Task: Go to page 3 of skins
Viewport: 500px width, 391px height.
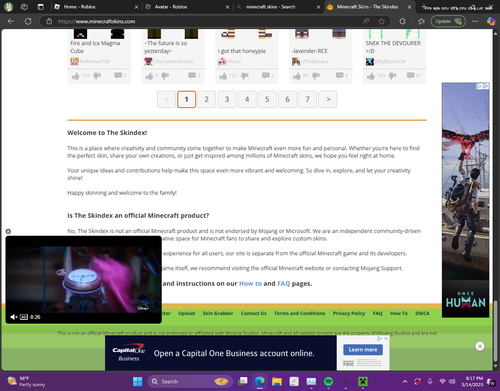Action: [x=227, y=99]
